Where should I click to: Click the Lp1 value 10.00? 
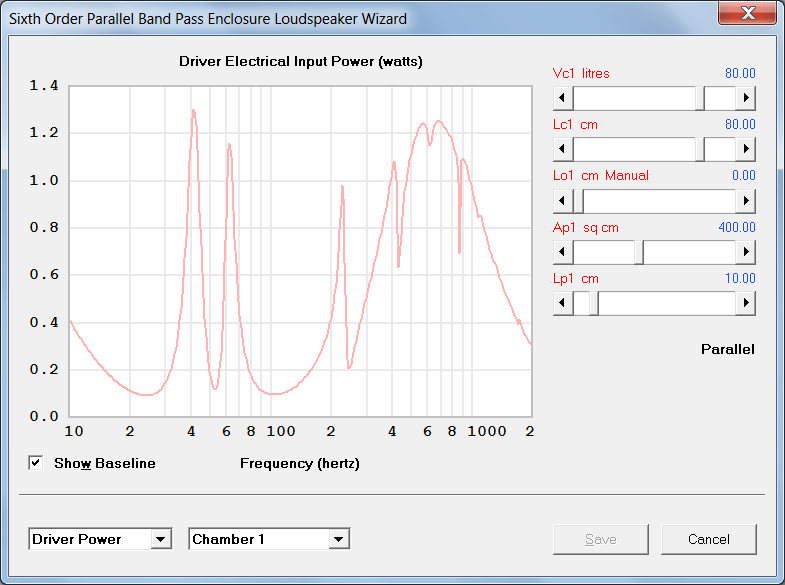pos(740,278)
